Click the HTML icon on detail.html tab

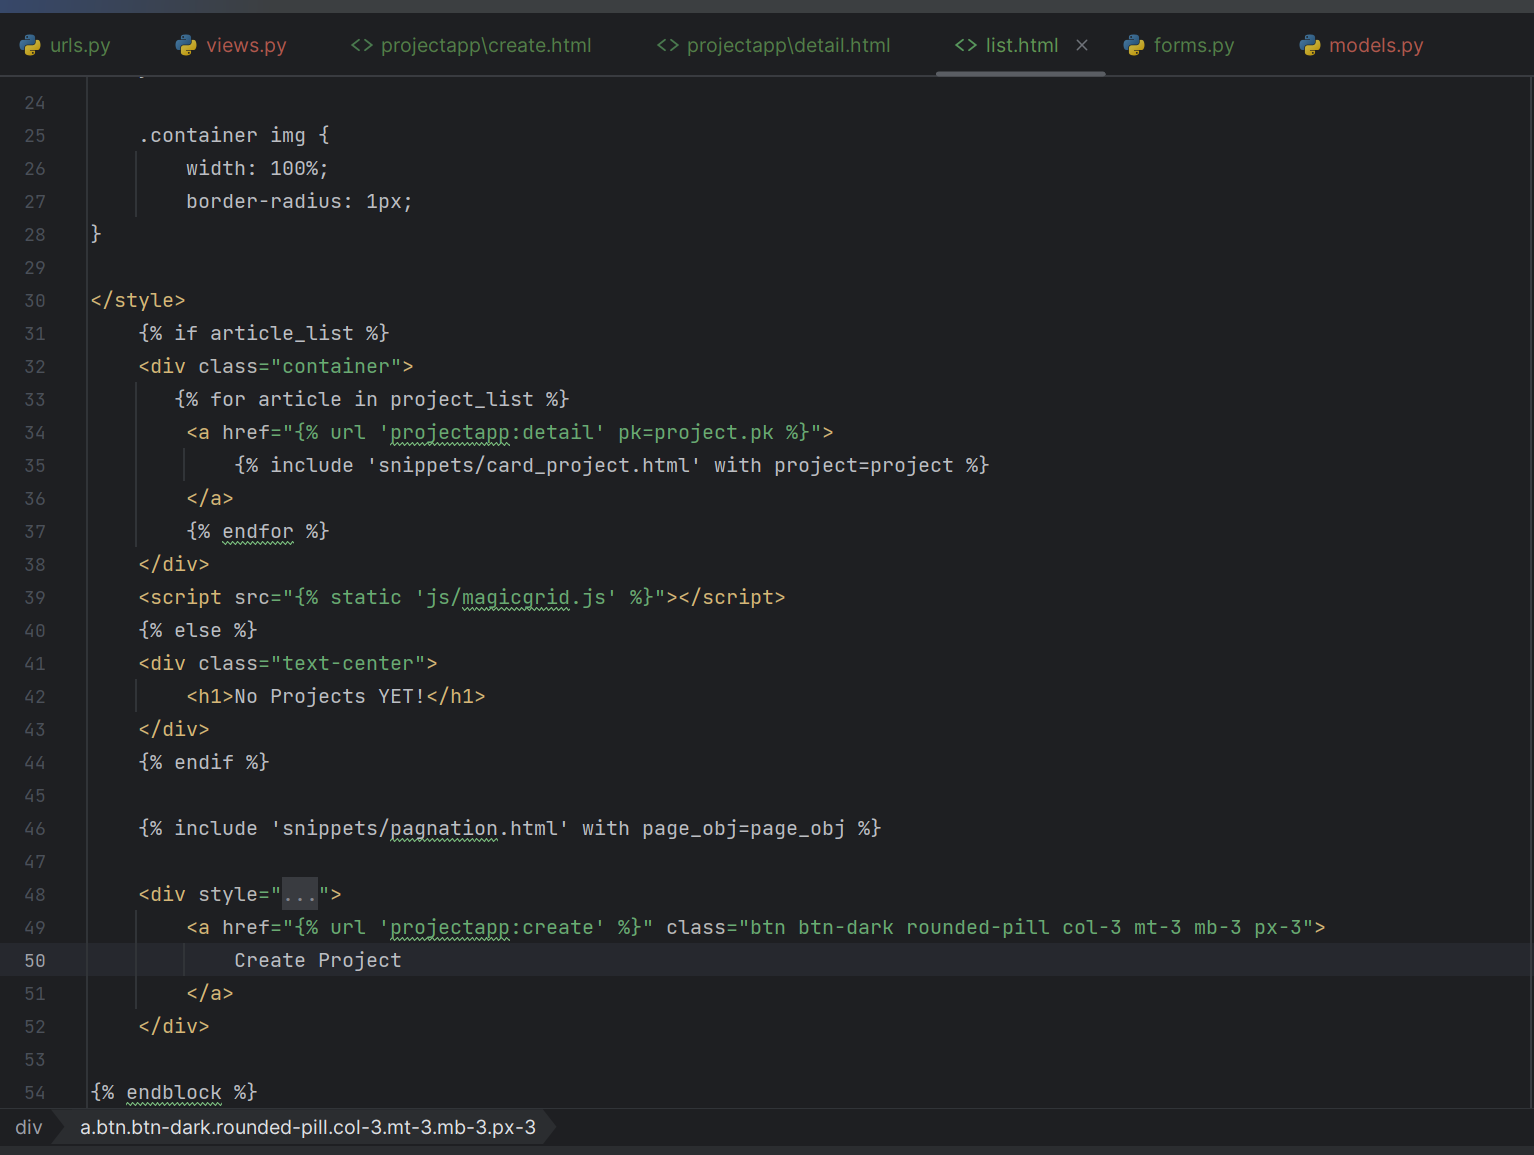[x=668, y=45]
